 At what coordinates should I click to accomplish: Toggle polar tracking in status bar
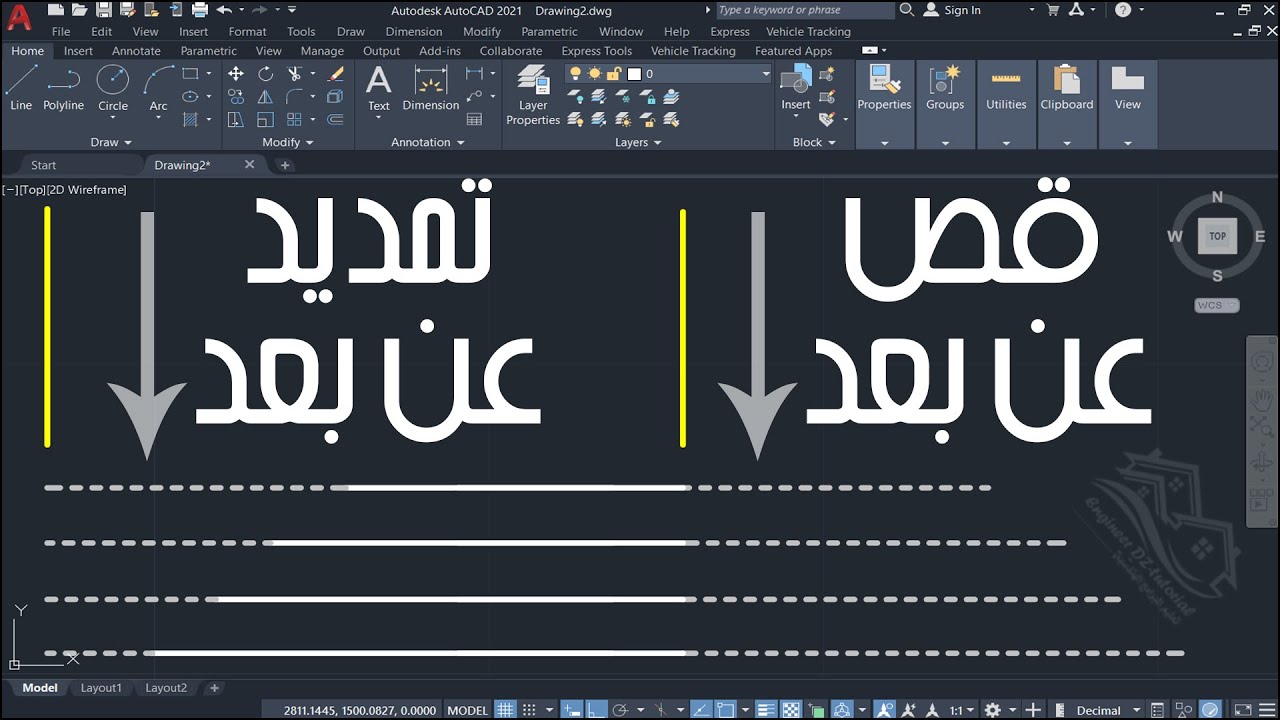(x=622, y=710)
